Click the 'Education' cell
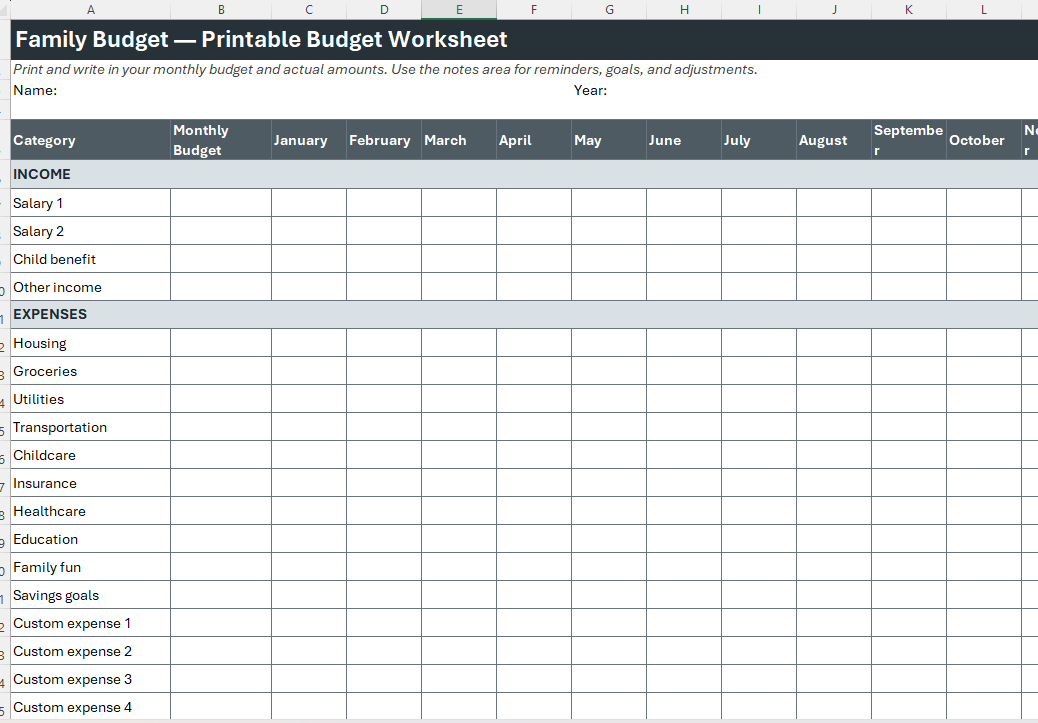1038x723 pixels. [91, 539]
